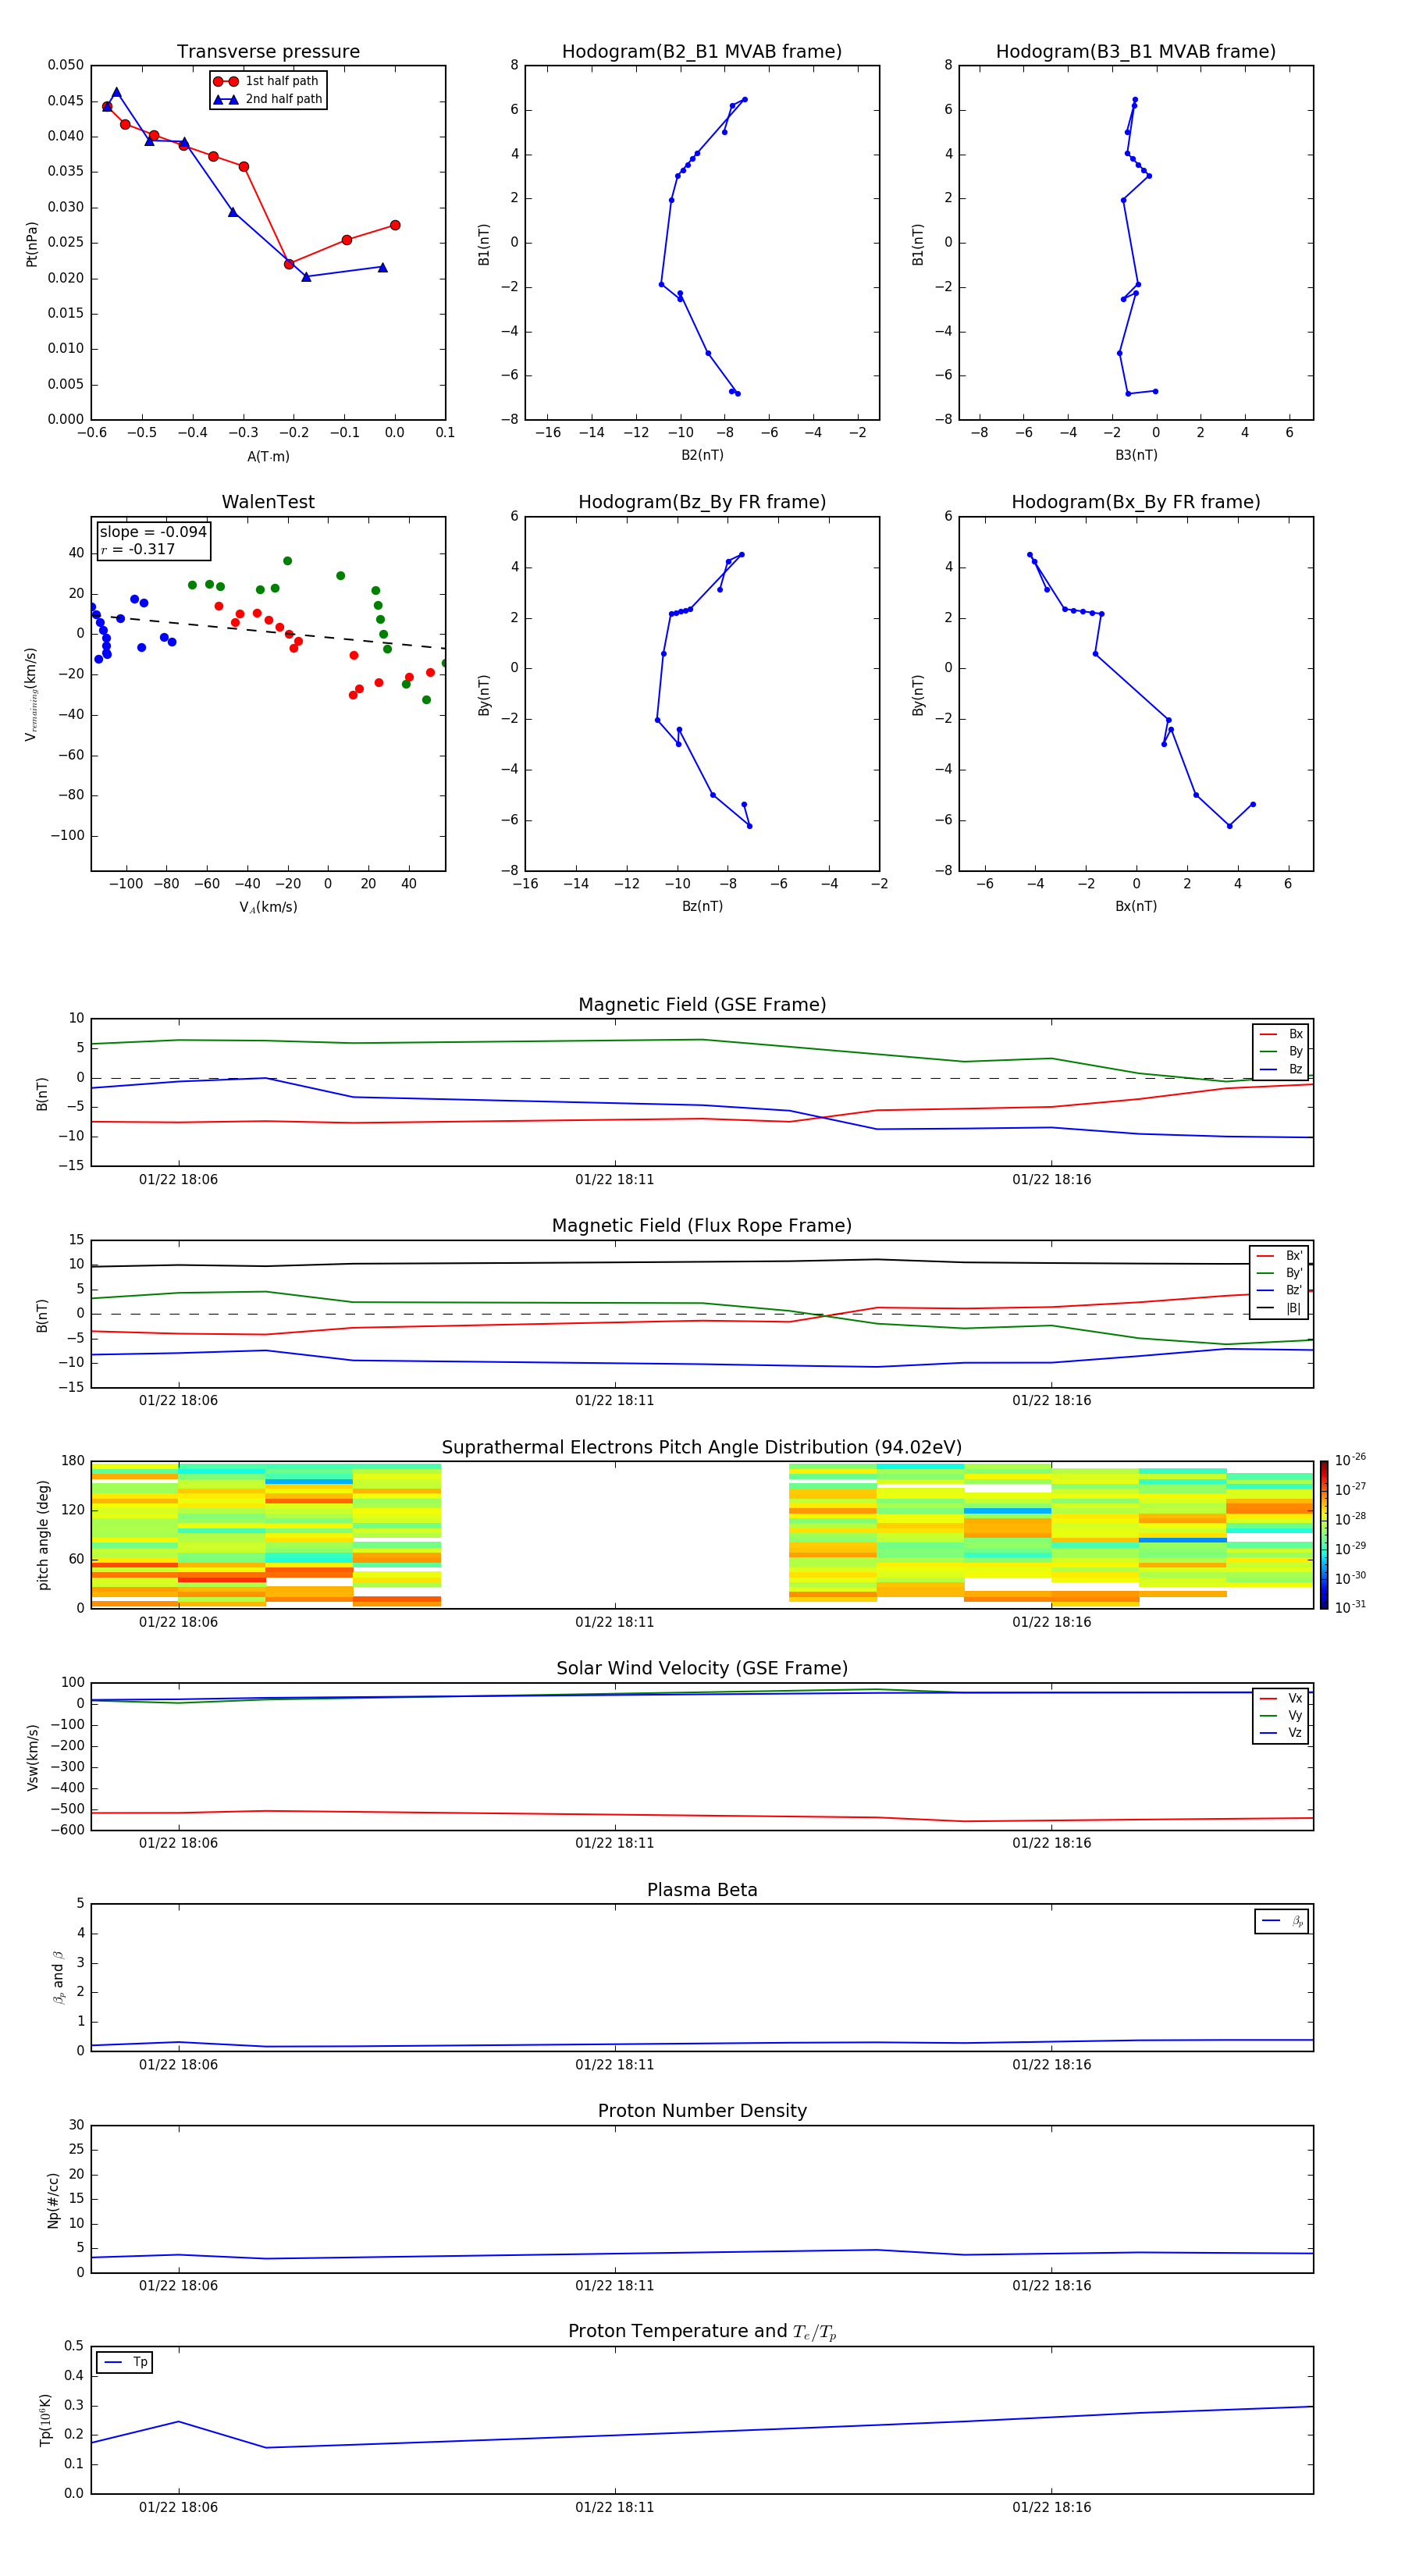This screenshot has height=2576, width=1405.
Task: Click the 'Transverse pressure' plot title
Action: click(x=268, y=52)
